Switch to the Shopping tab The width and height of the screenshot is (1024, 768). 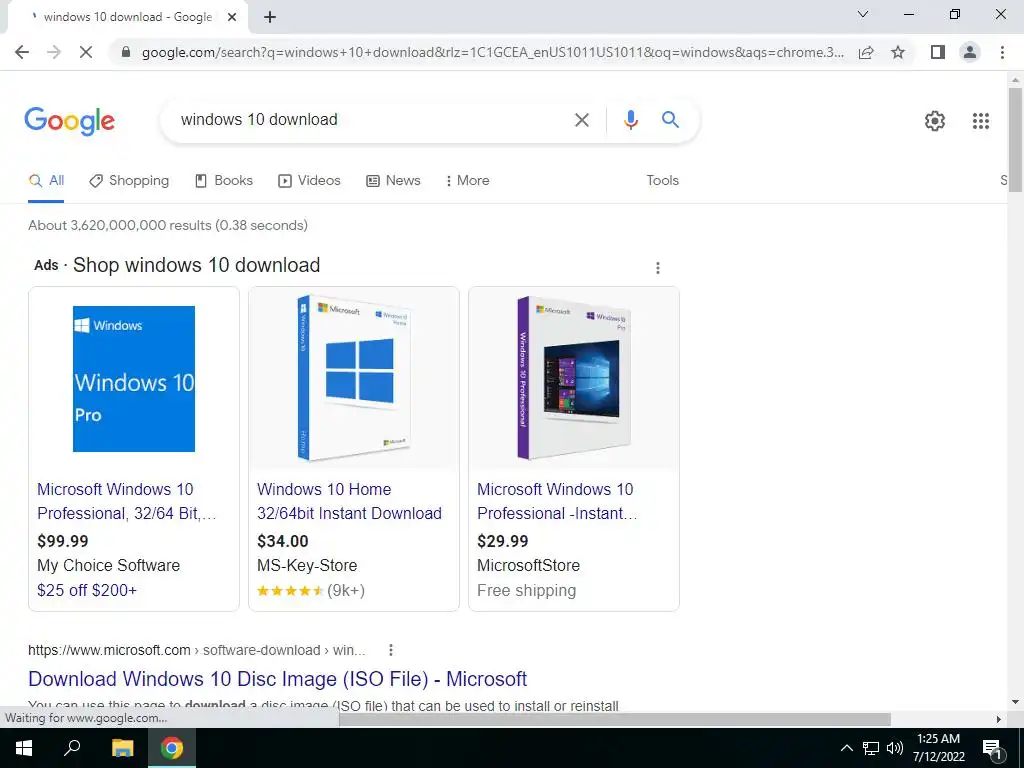(x=129, y=180)
